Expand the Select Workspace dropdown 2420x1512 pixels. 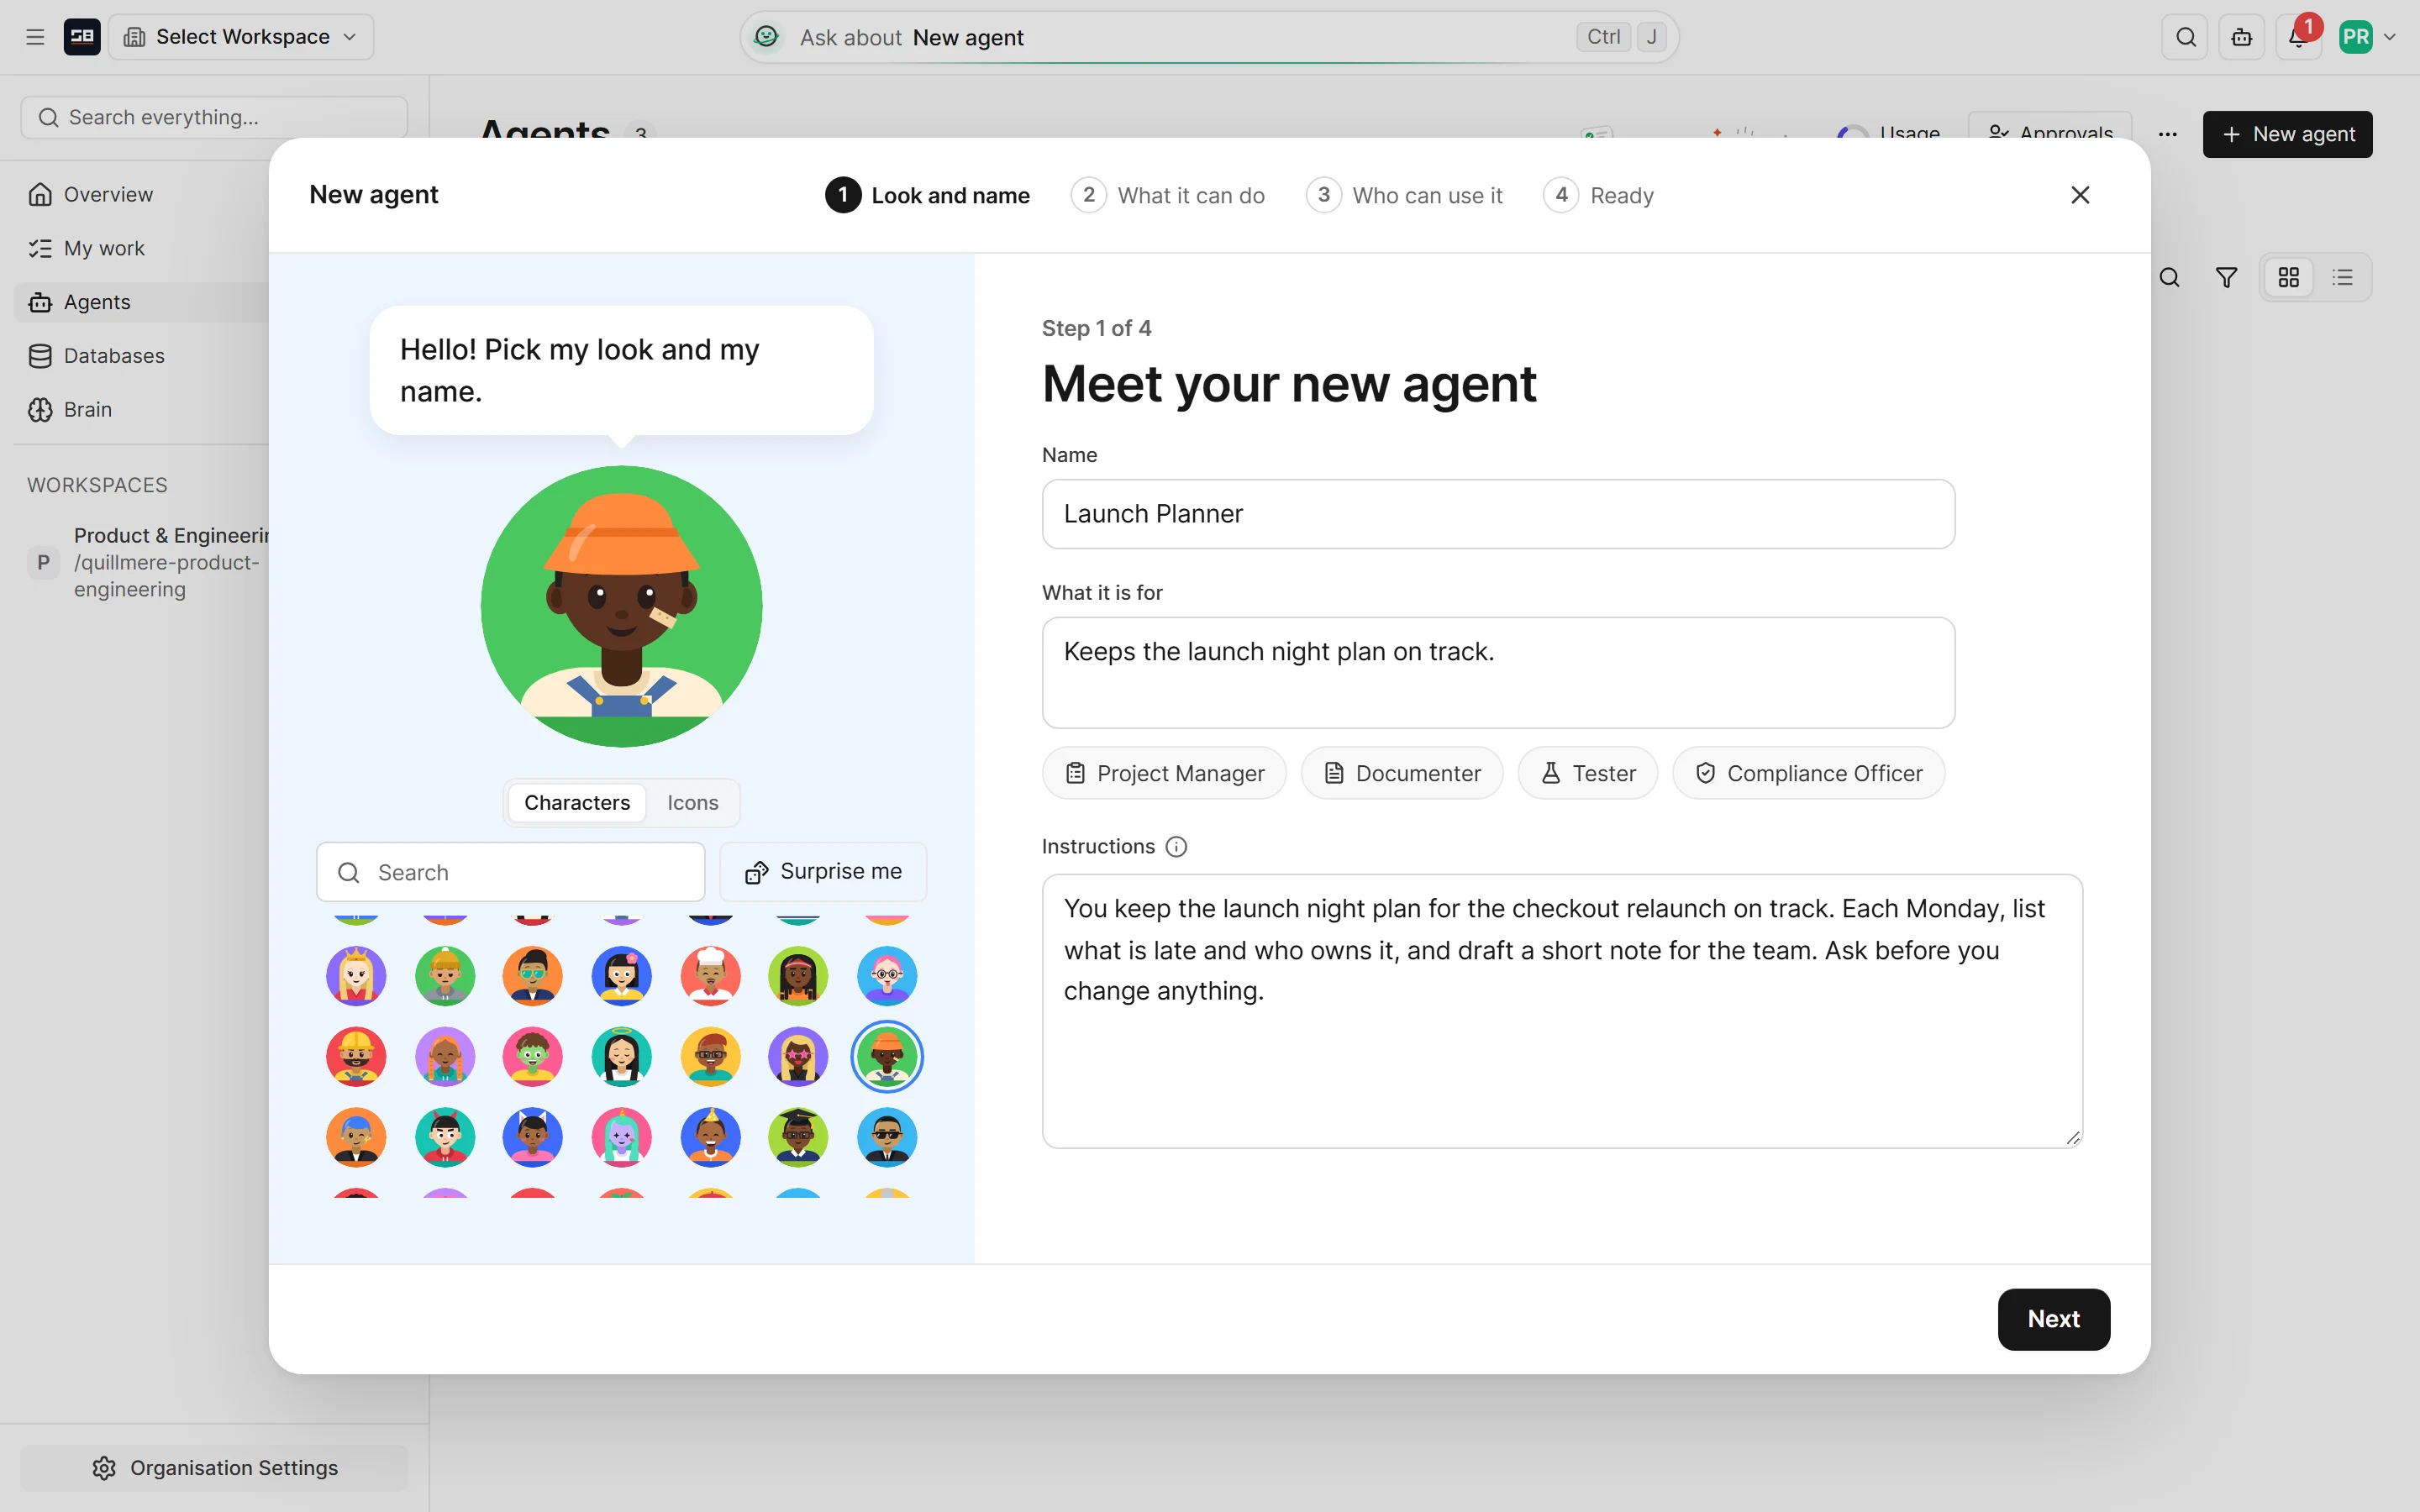[x=241, y=37]
